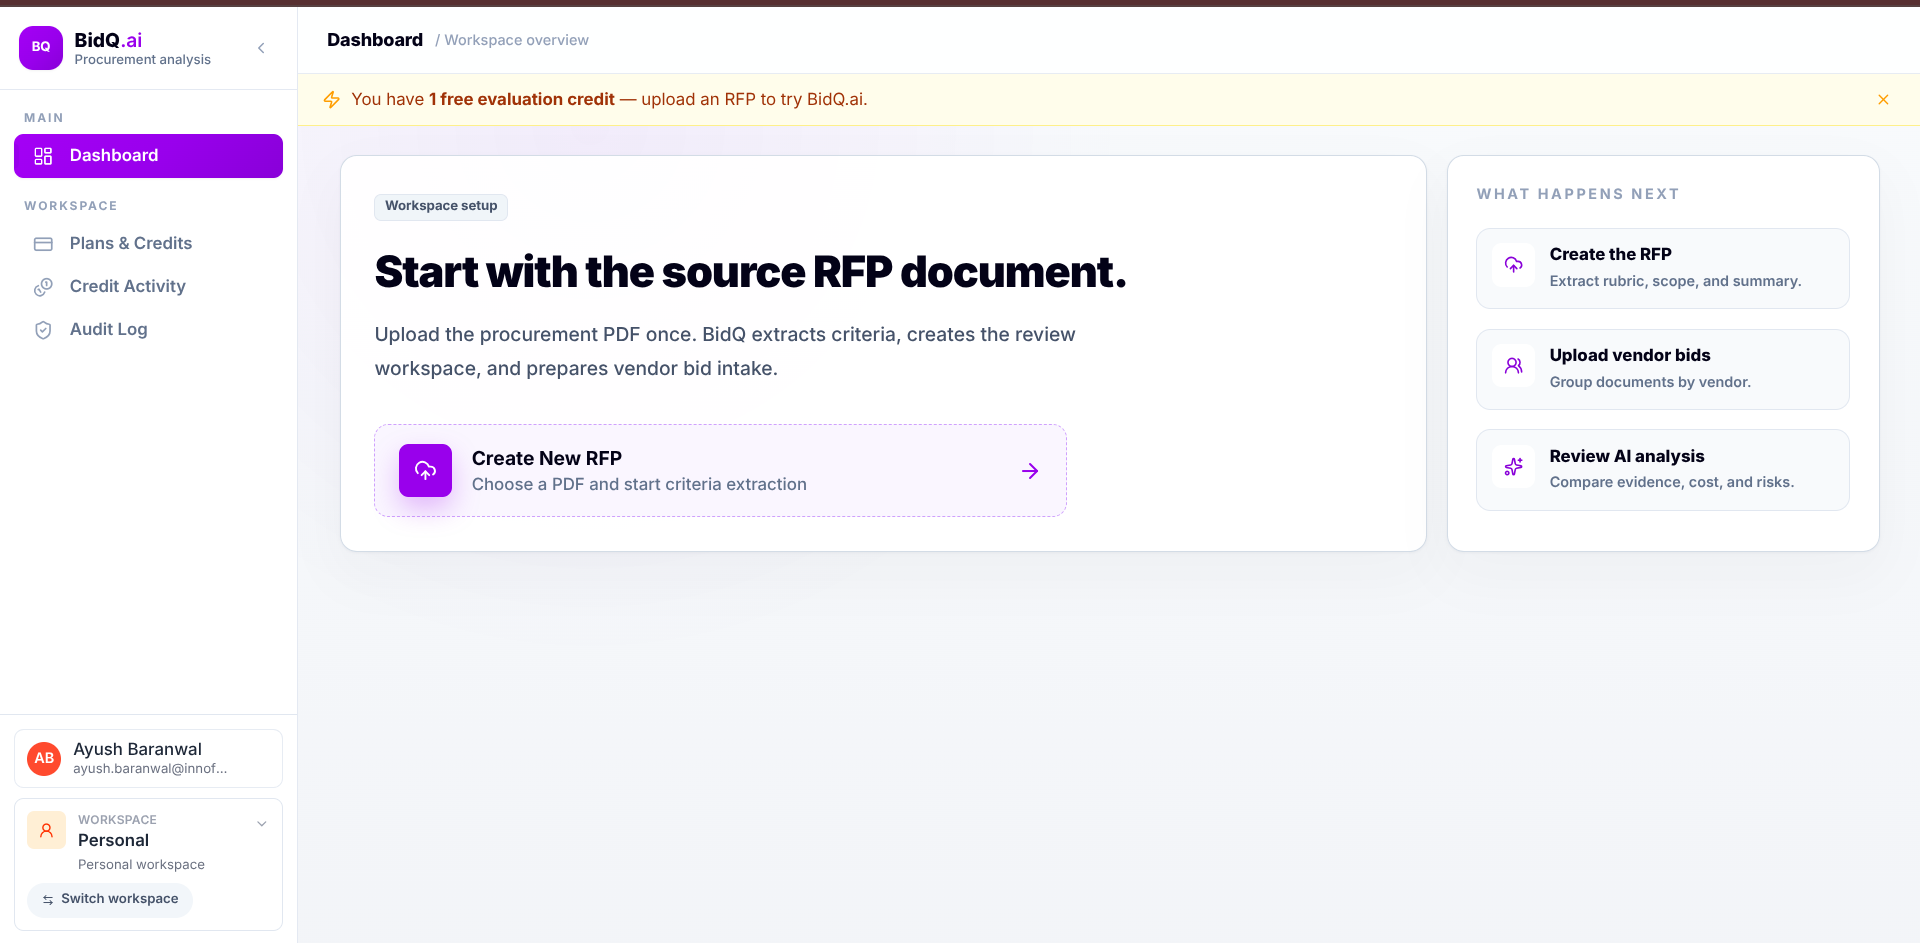Click 'Extract rubric, scope, and summary.' text
This screenshot has width=1920, height=943.
(1675, 282)
